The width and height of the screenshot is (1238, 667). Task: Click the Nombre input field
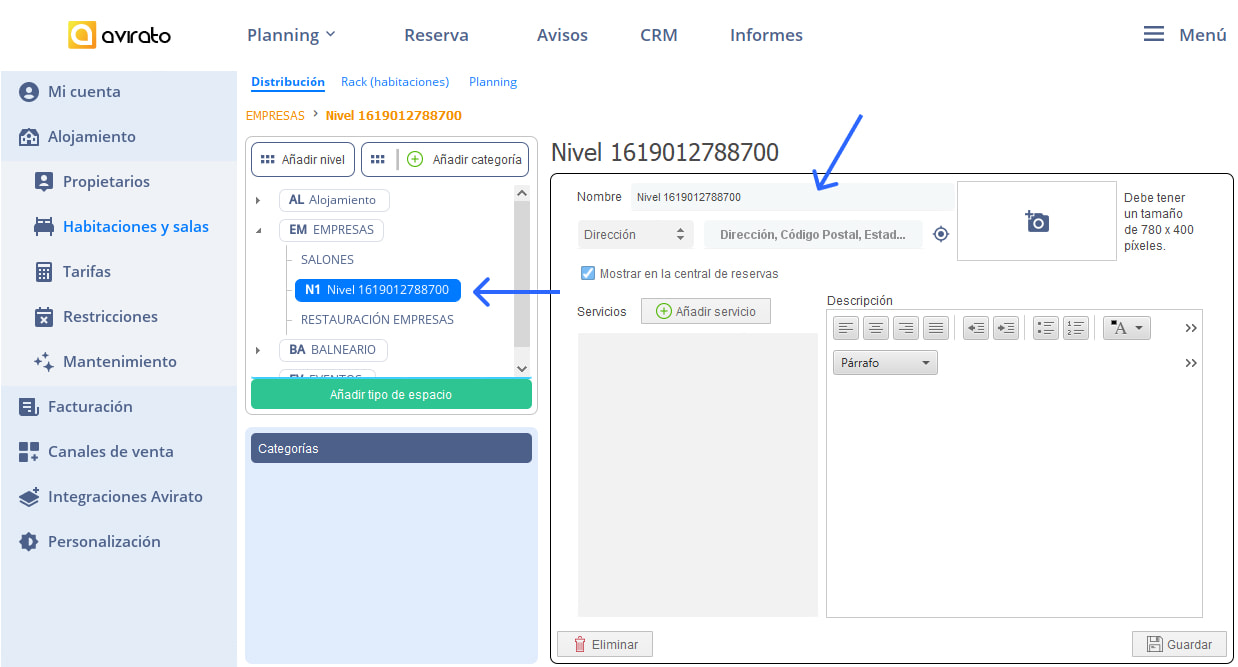point(791,197)
